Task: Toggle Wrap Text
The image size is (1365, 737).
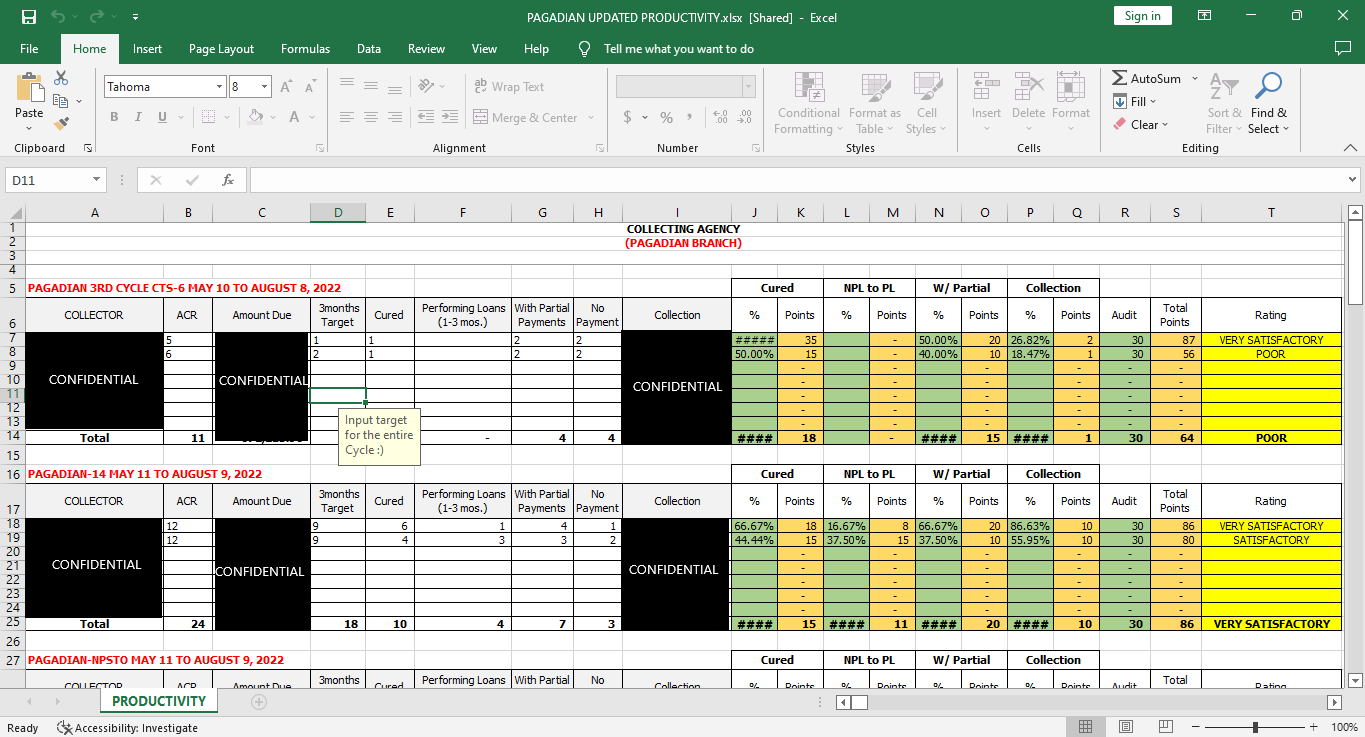Action: [x=509, y=87]
